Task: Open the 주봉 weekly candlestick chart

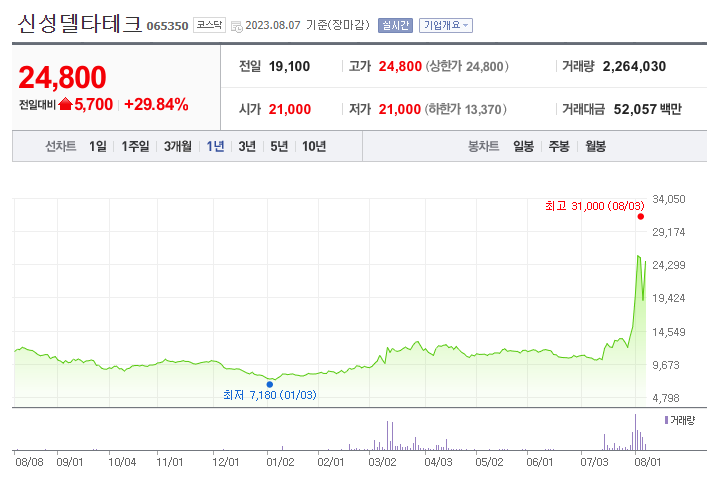Action: point(559,146)
